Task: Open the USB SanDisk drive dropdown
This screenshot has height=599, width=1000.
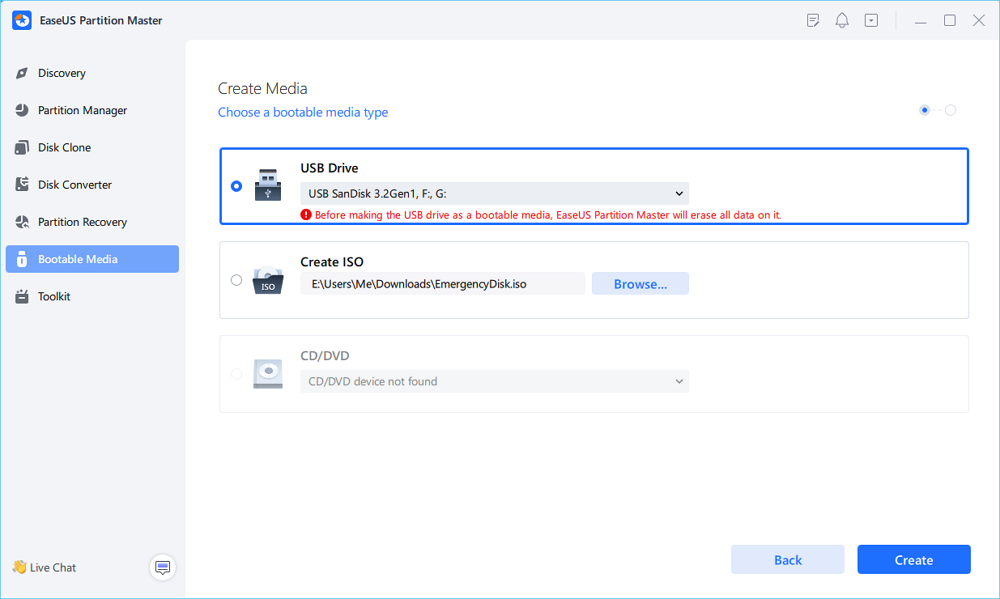Action: (x=494, y=193)
